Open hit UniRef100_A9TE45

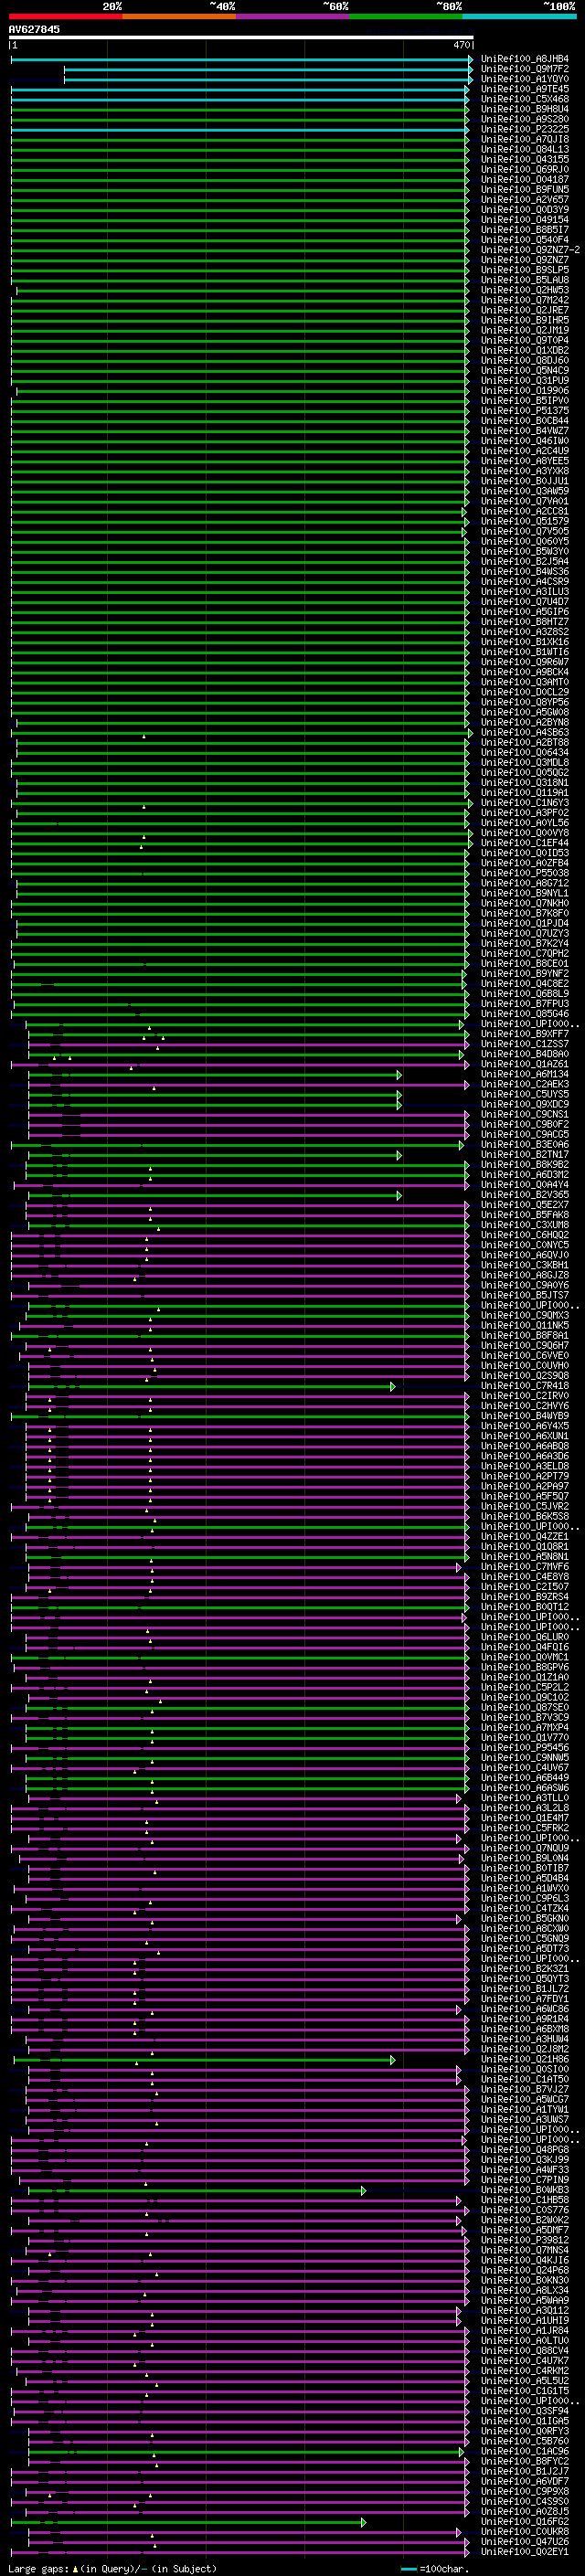click(524, 89)
